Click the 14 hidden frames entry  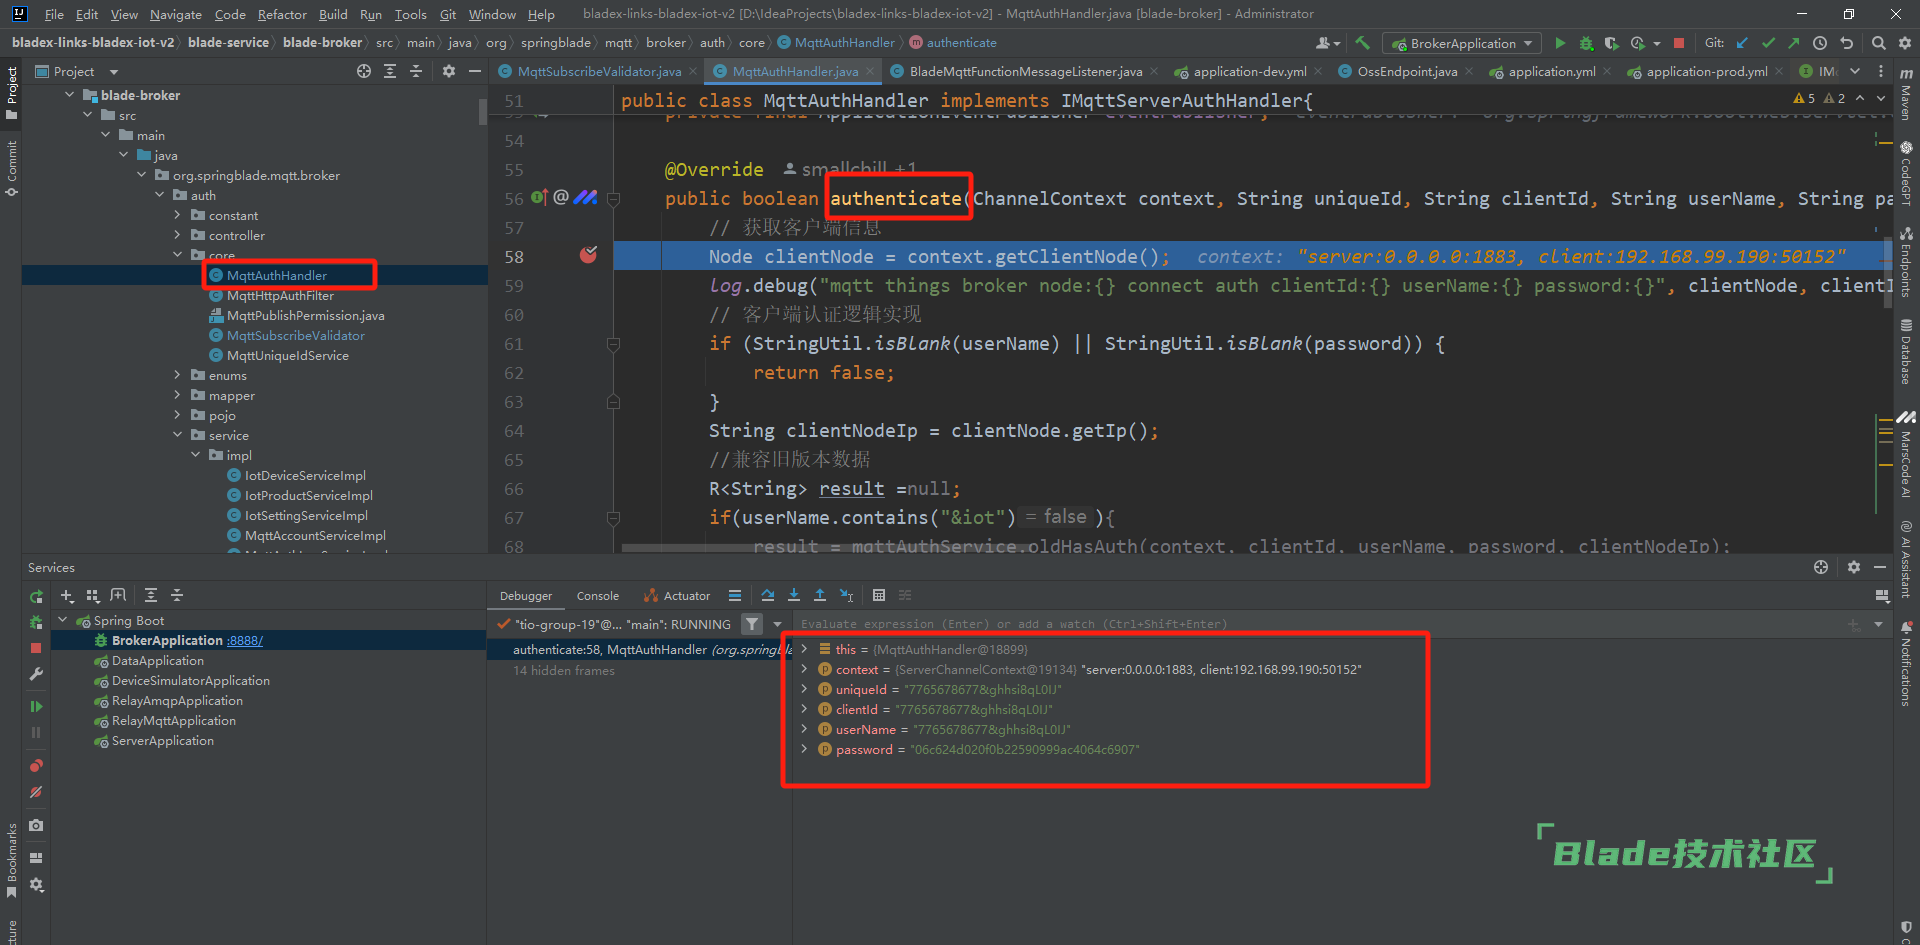[x=564, y=670]
